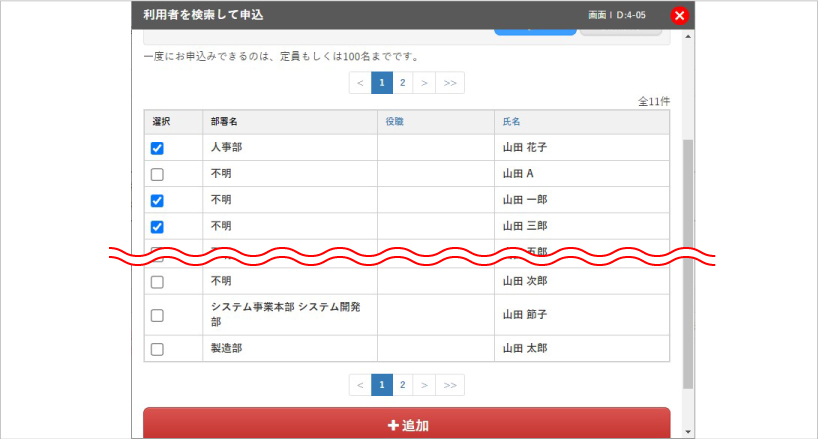Check the 山田 節子 row checkbox

(x=157, y=315)
